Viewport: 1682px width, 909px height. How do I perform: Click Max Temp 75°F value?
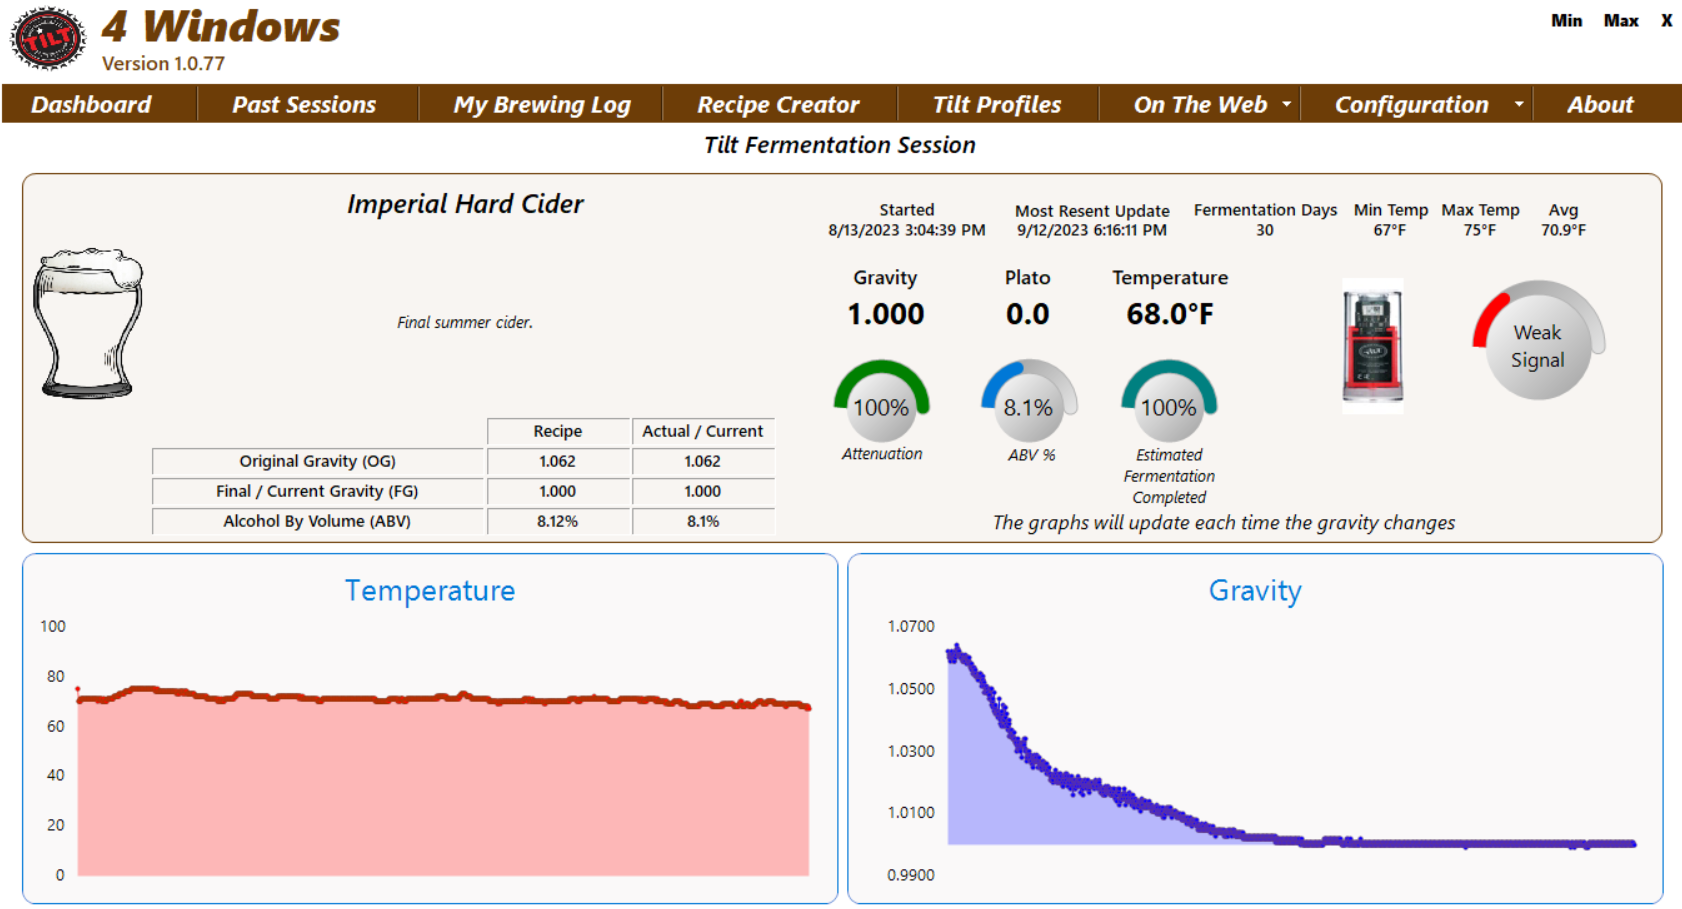click(1480, 230)
